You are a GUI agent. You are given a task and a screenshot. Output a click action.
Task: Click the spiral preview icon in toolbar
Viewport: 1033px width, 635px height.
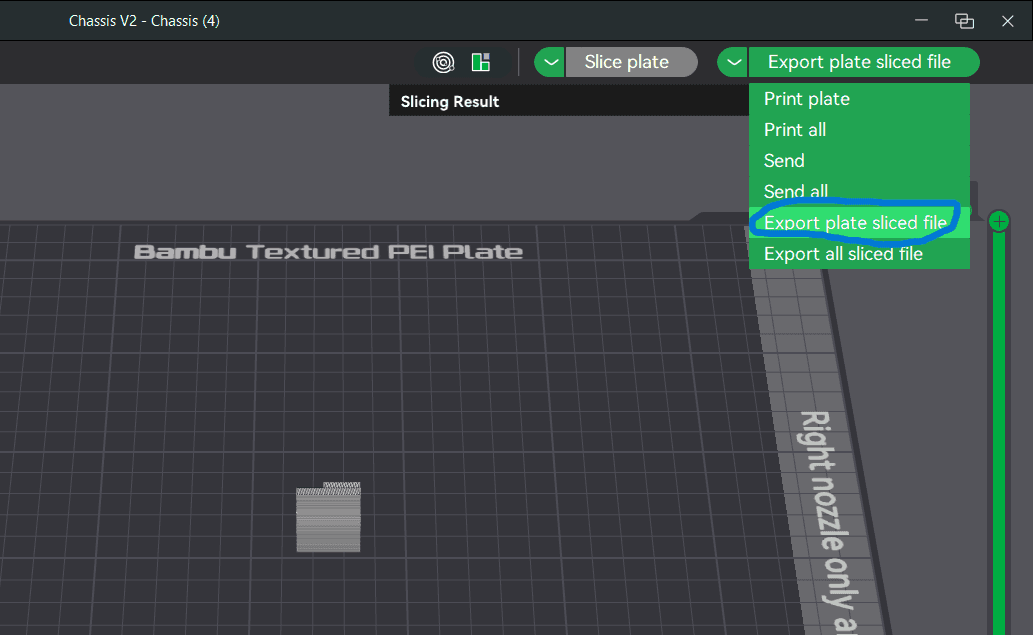[x=443, y=62]
